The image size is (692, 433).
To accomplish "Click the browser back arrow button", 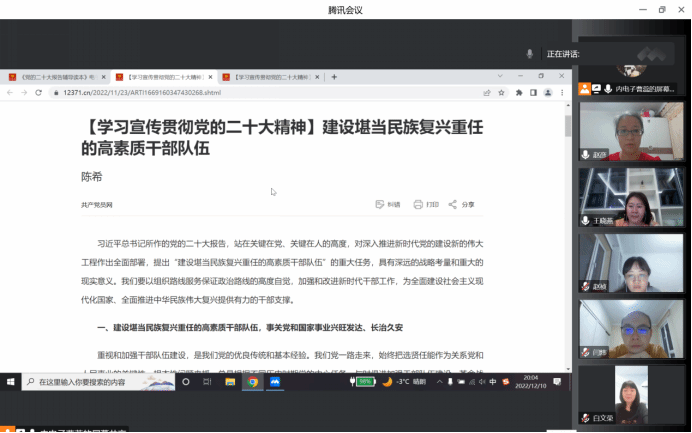I will (x=9, y=92).
